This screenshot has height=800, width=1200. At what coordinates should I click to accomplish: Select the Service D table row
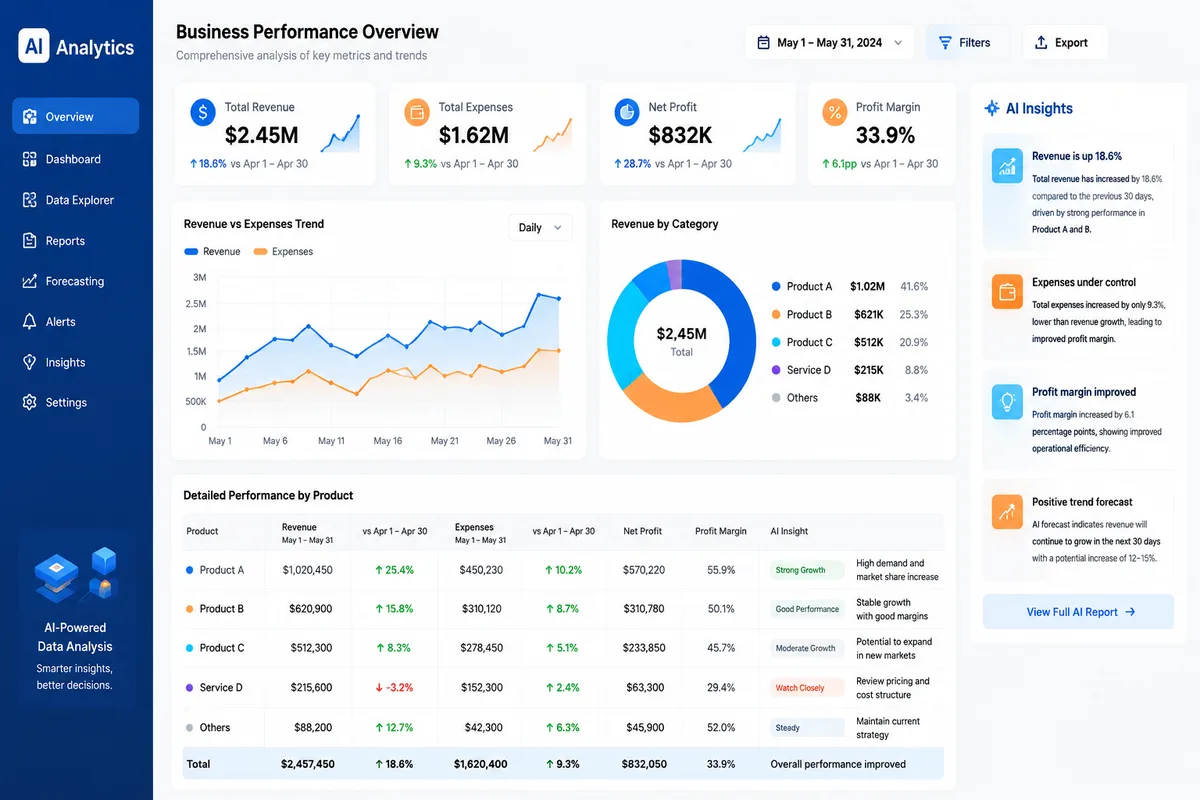(563, 688)
